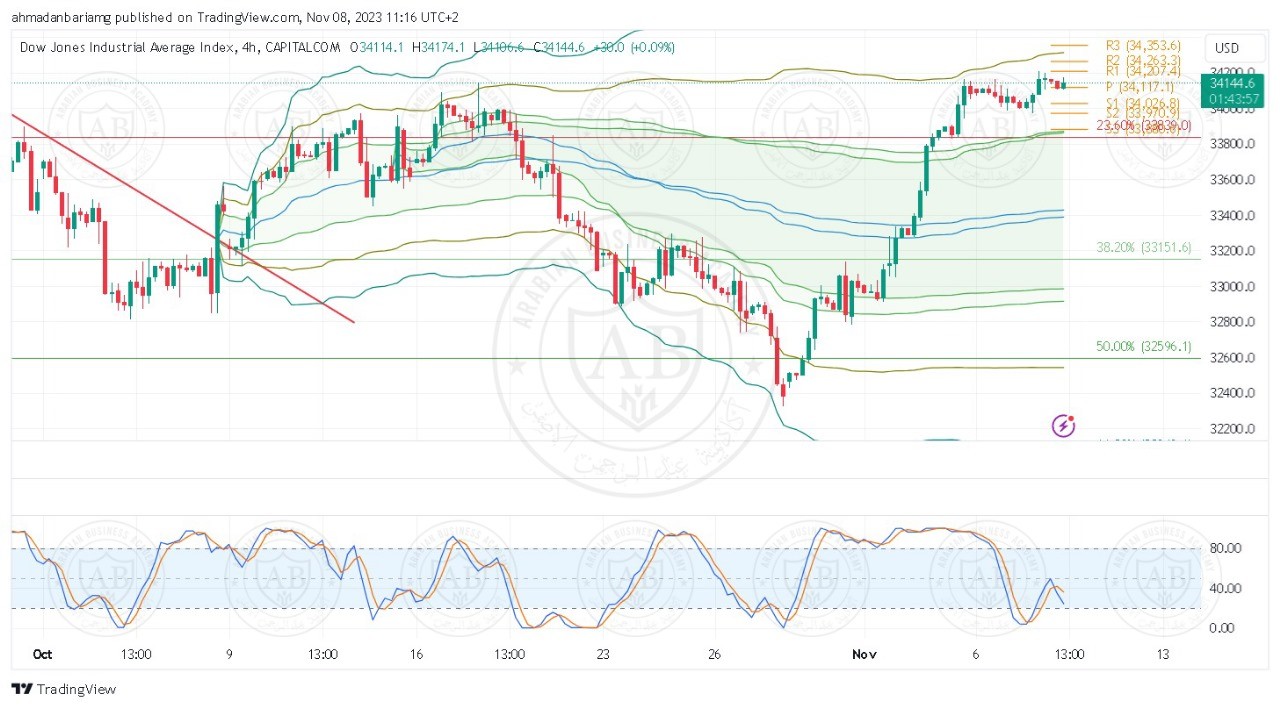Image resolution: width=1280 pixels, height=708 pixels.
Task: Click the 38.20% (33151.6) Fibonacci label
Action: pos(1144,248)
